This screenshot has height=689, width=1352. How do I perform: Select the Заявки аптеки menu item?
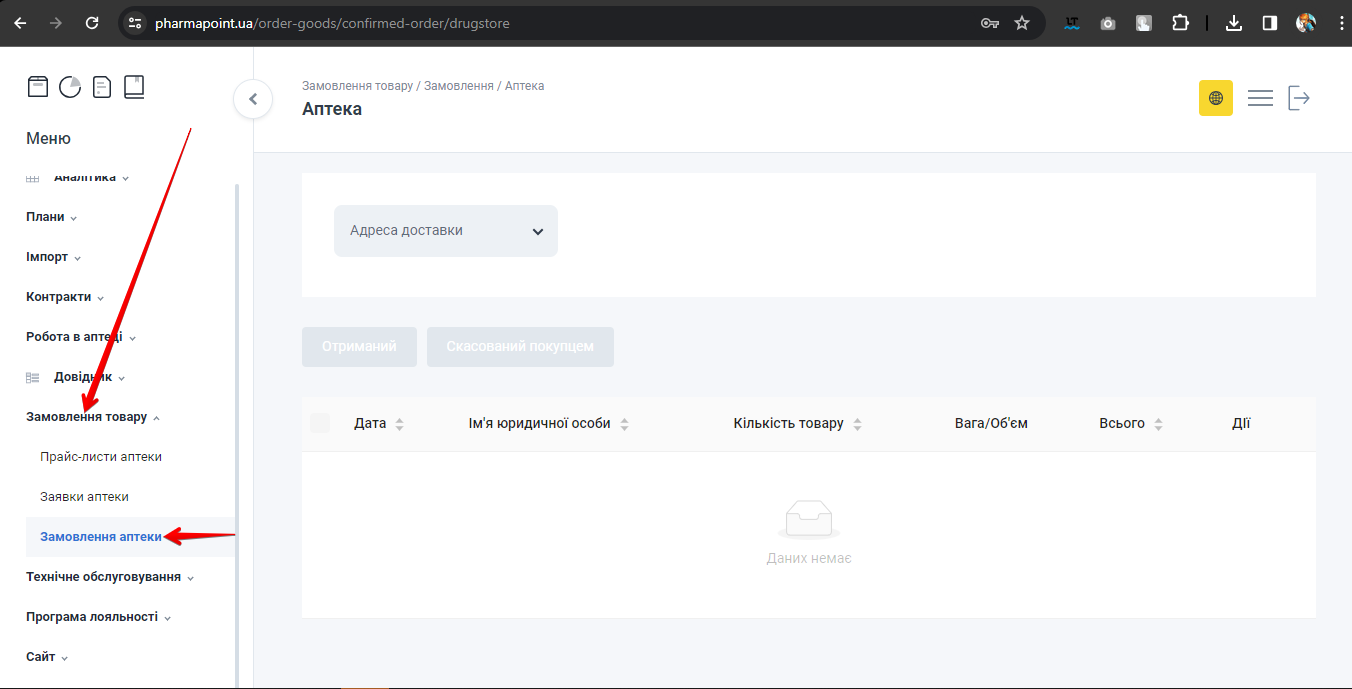coord(84,497)
